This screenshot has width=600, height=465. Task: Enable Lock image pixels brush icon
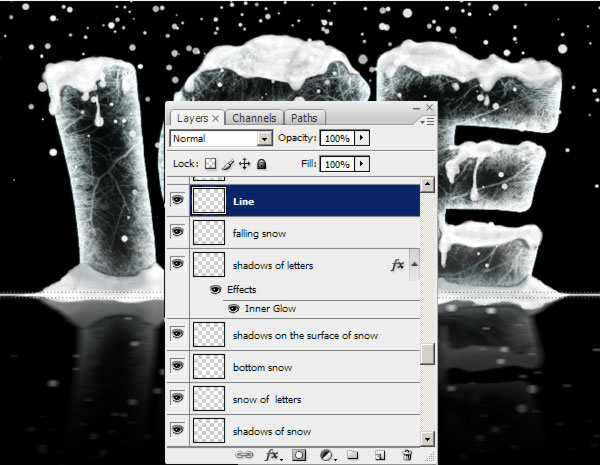pos(228,163)
